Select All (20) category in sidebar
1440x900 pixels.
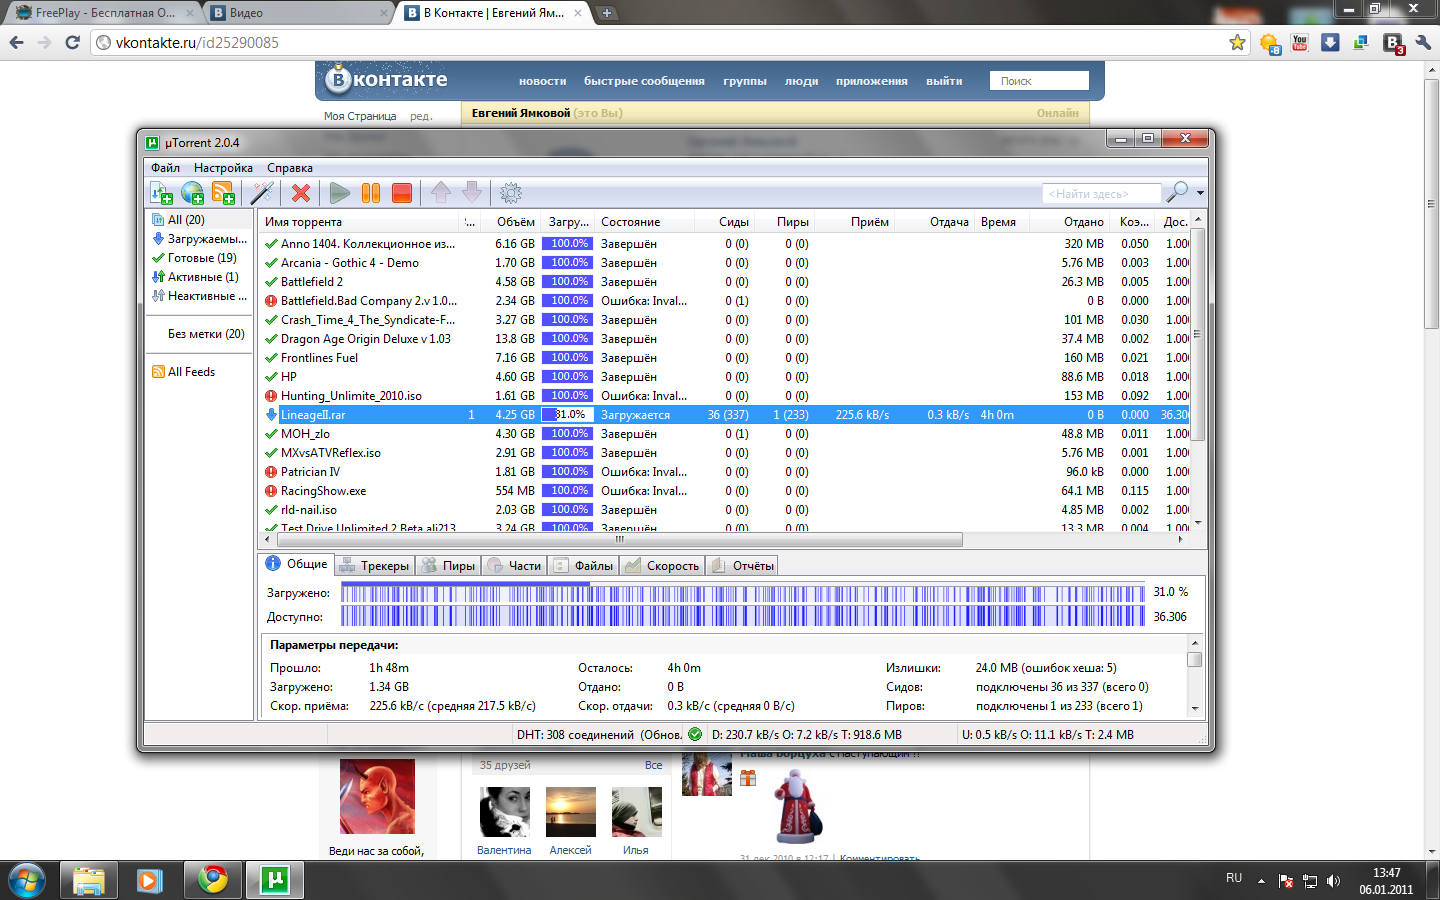tap(198, 220)
